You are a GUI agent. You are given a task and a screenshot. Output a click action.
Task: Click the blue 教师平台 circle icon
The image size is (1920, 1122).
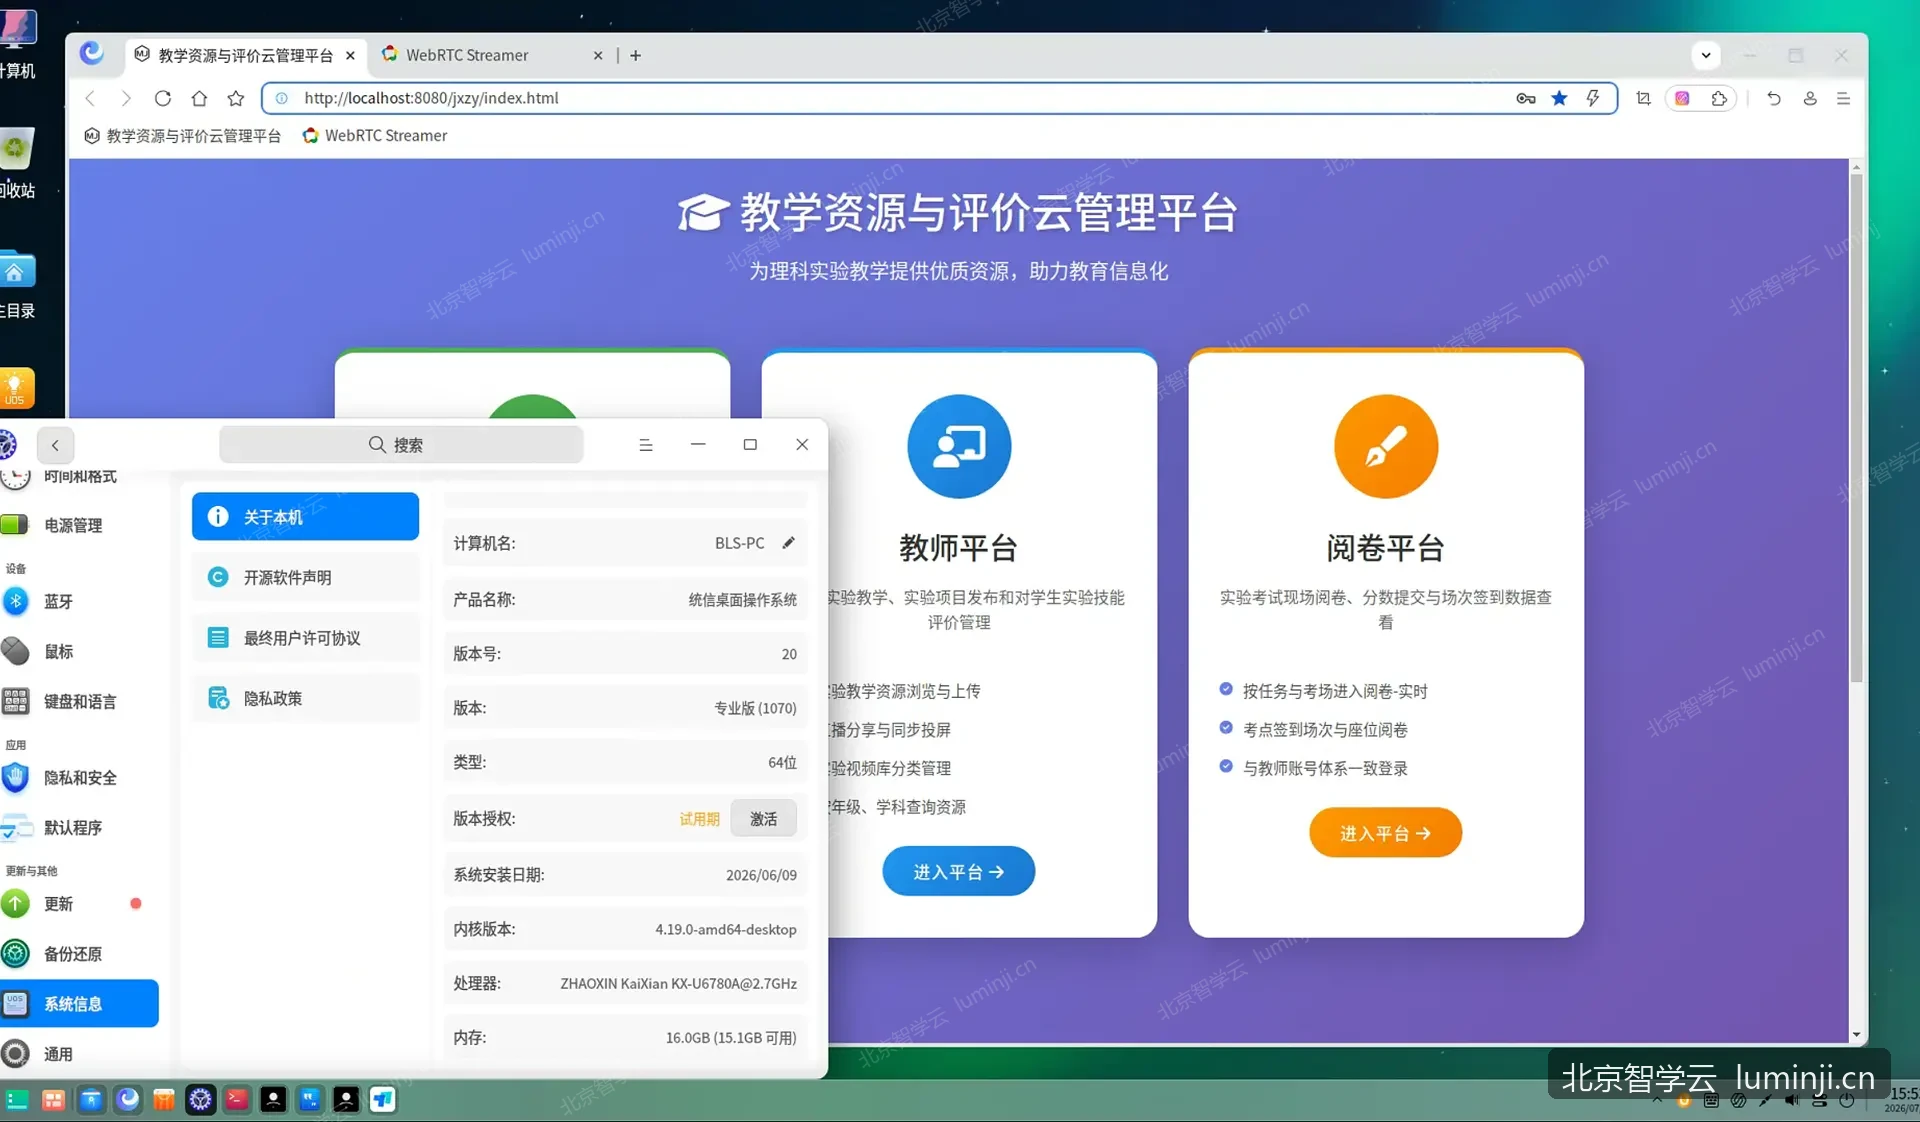[959, 446]
